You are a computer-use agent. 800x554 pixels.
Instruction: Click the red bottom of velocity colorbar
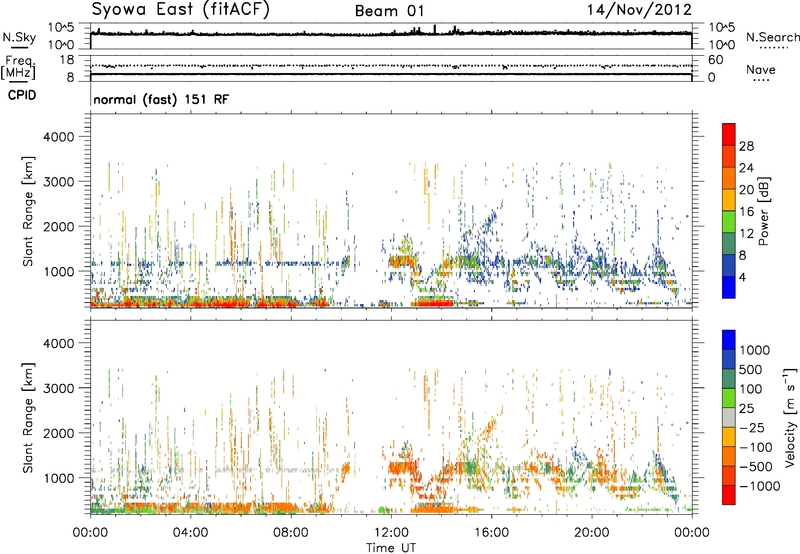729,495
